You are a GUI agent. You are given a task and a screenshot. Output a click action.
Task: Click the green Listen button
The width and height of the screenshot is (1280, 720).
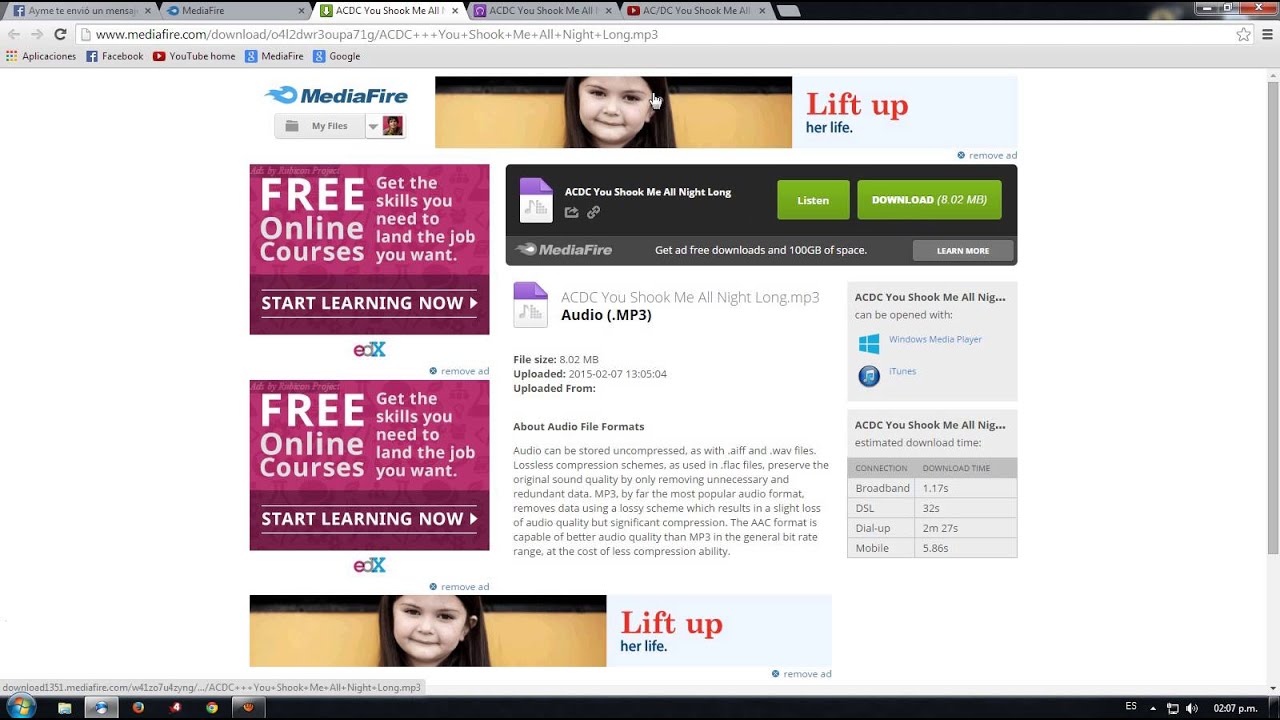click(x=813, y=200)
